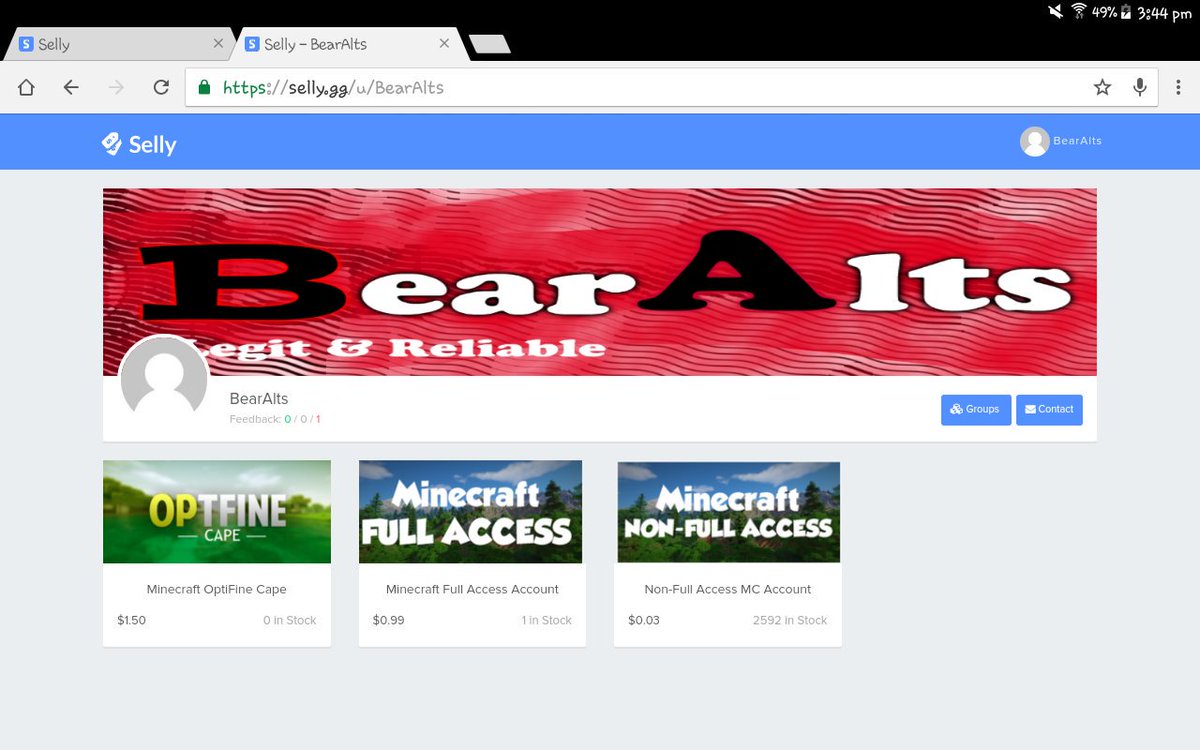Screen dimensions: 1200x750
Task: Click the $0.03 price
Action: [x=644, y=620]
